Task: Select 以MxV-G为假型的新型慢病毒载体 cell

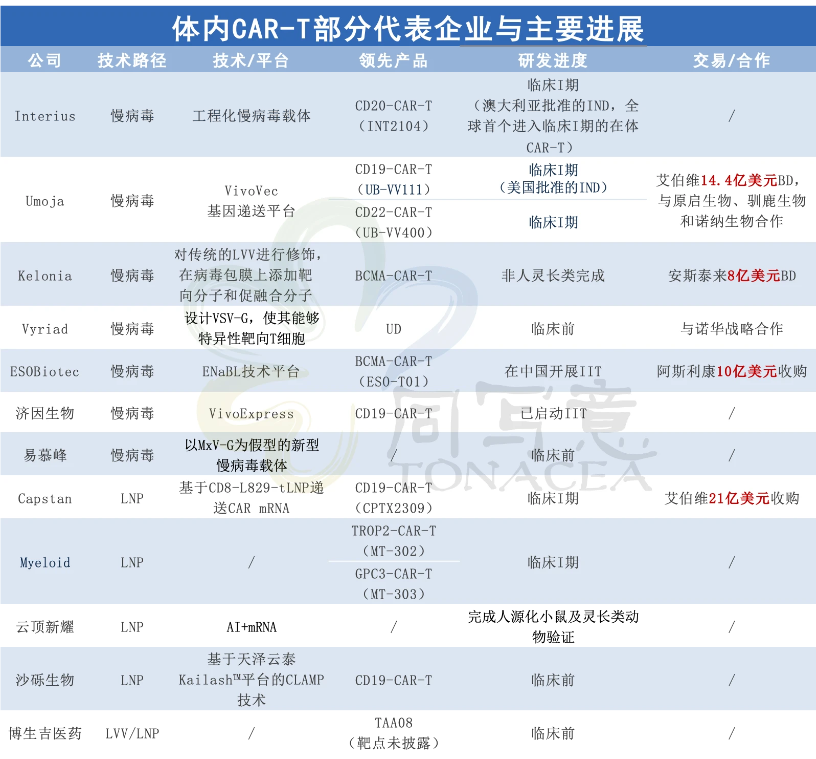Action: point(251,455)
